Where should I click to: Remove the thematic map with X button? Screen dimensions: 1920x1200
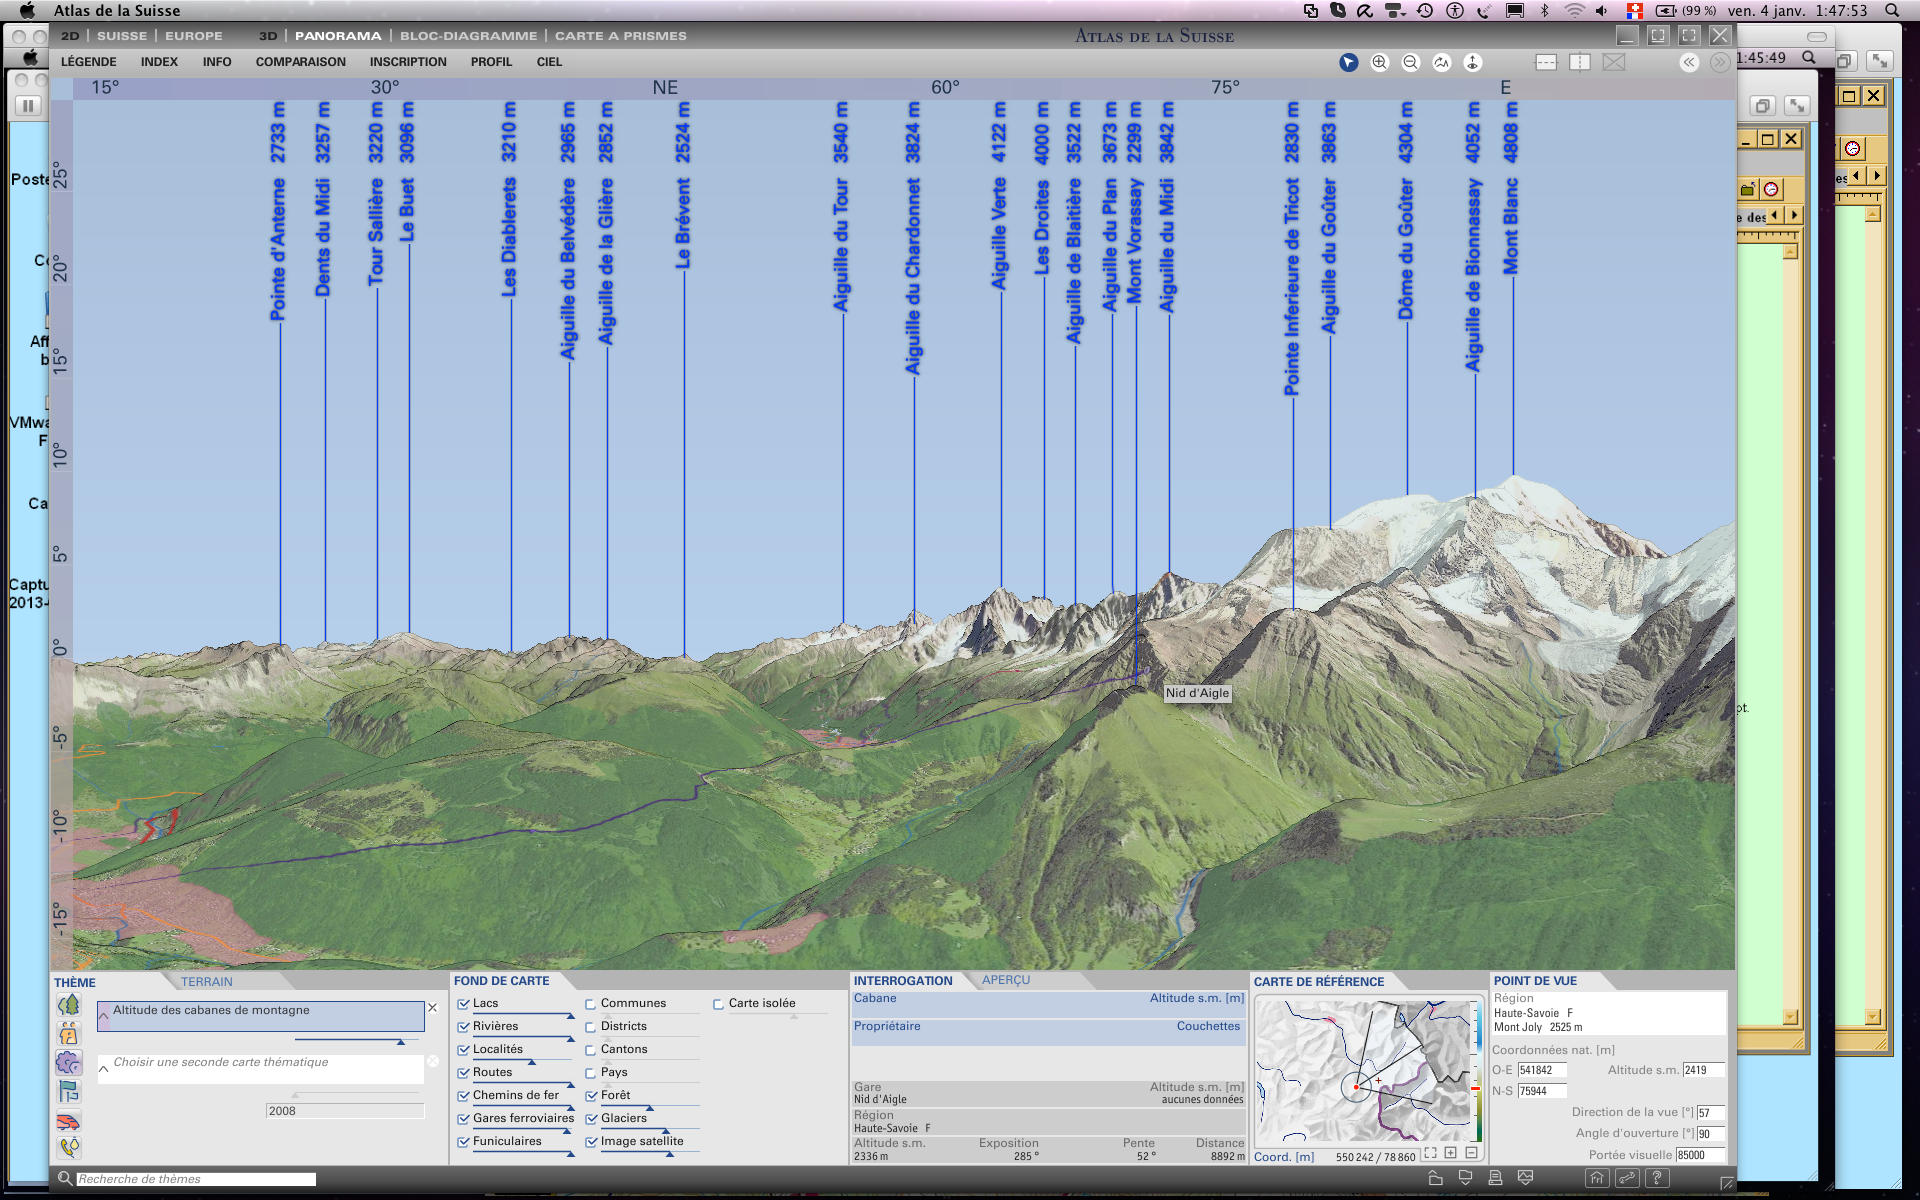432,1008
